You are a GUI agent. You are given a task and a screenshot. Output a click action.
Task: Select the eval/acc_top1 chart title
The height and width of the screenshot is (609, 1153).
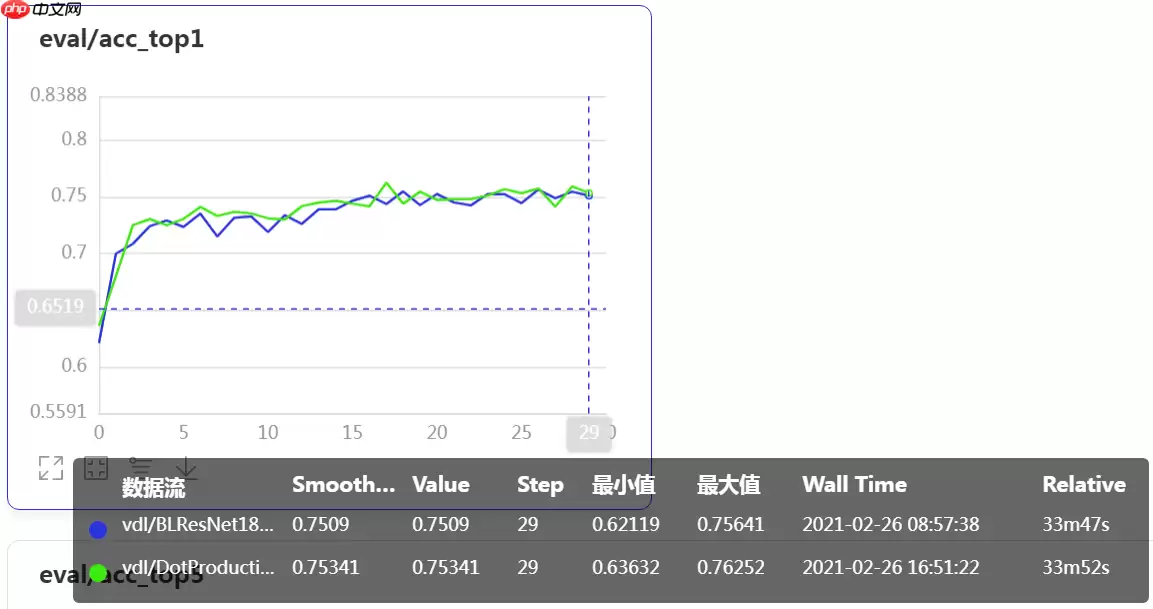tap(122, 40)
